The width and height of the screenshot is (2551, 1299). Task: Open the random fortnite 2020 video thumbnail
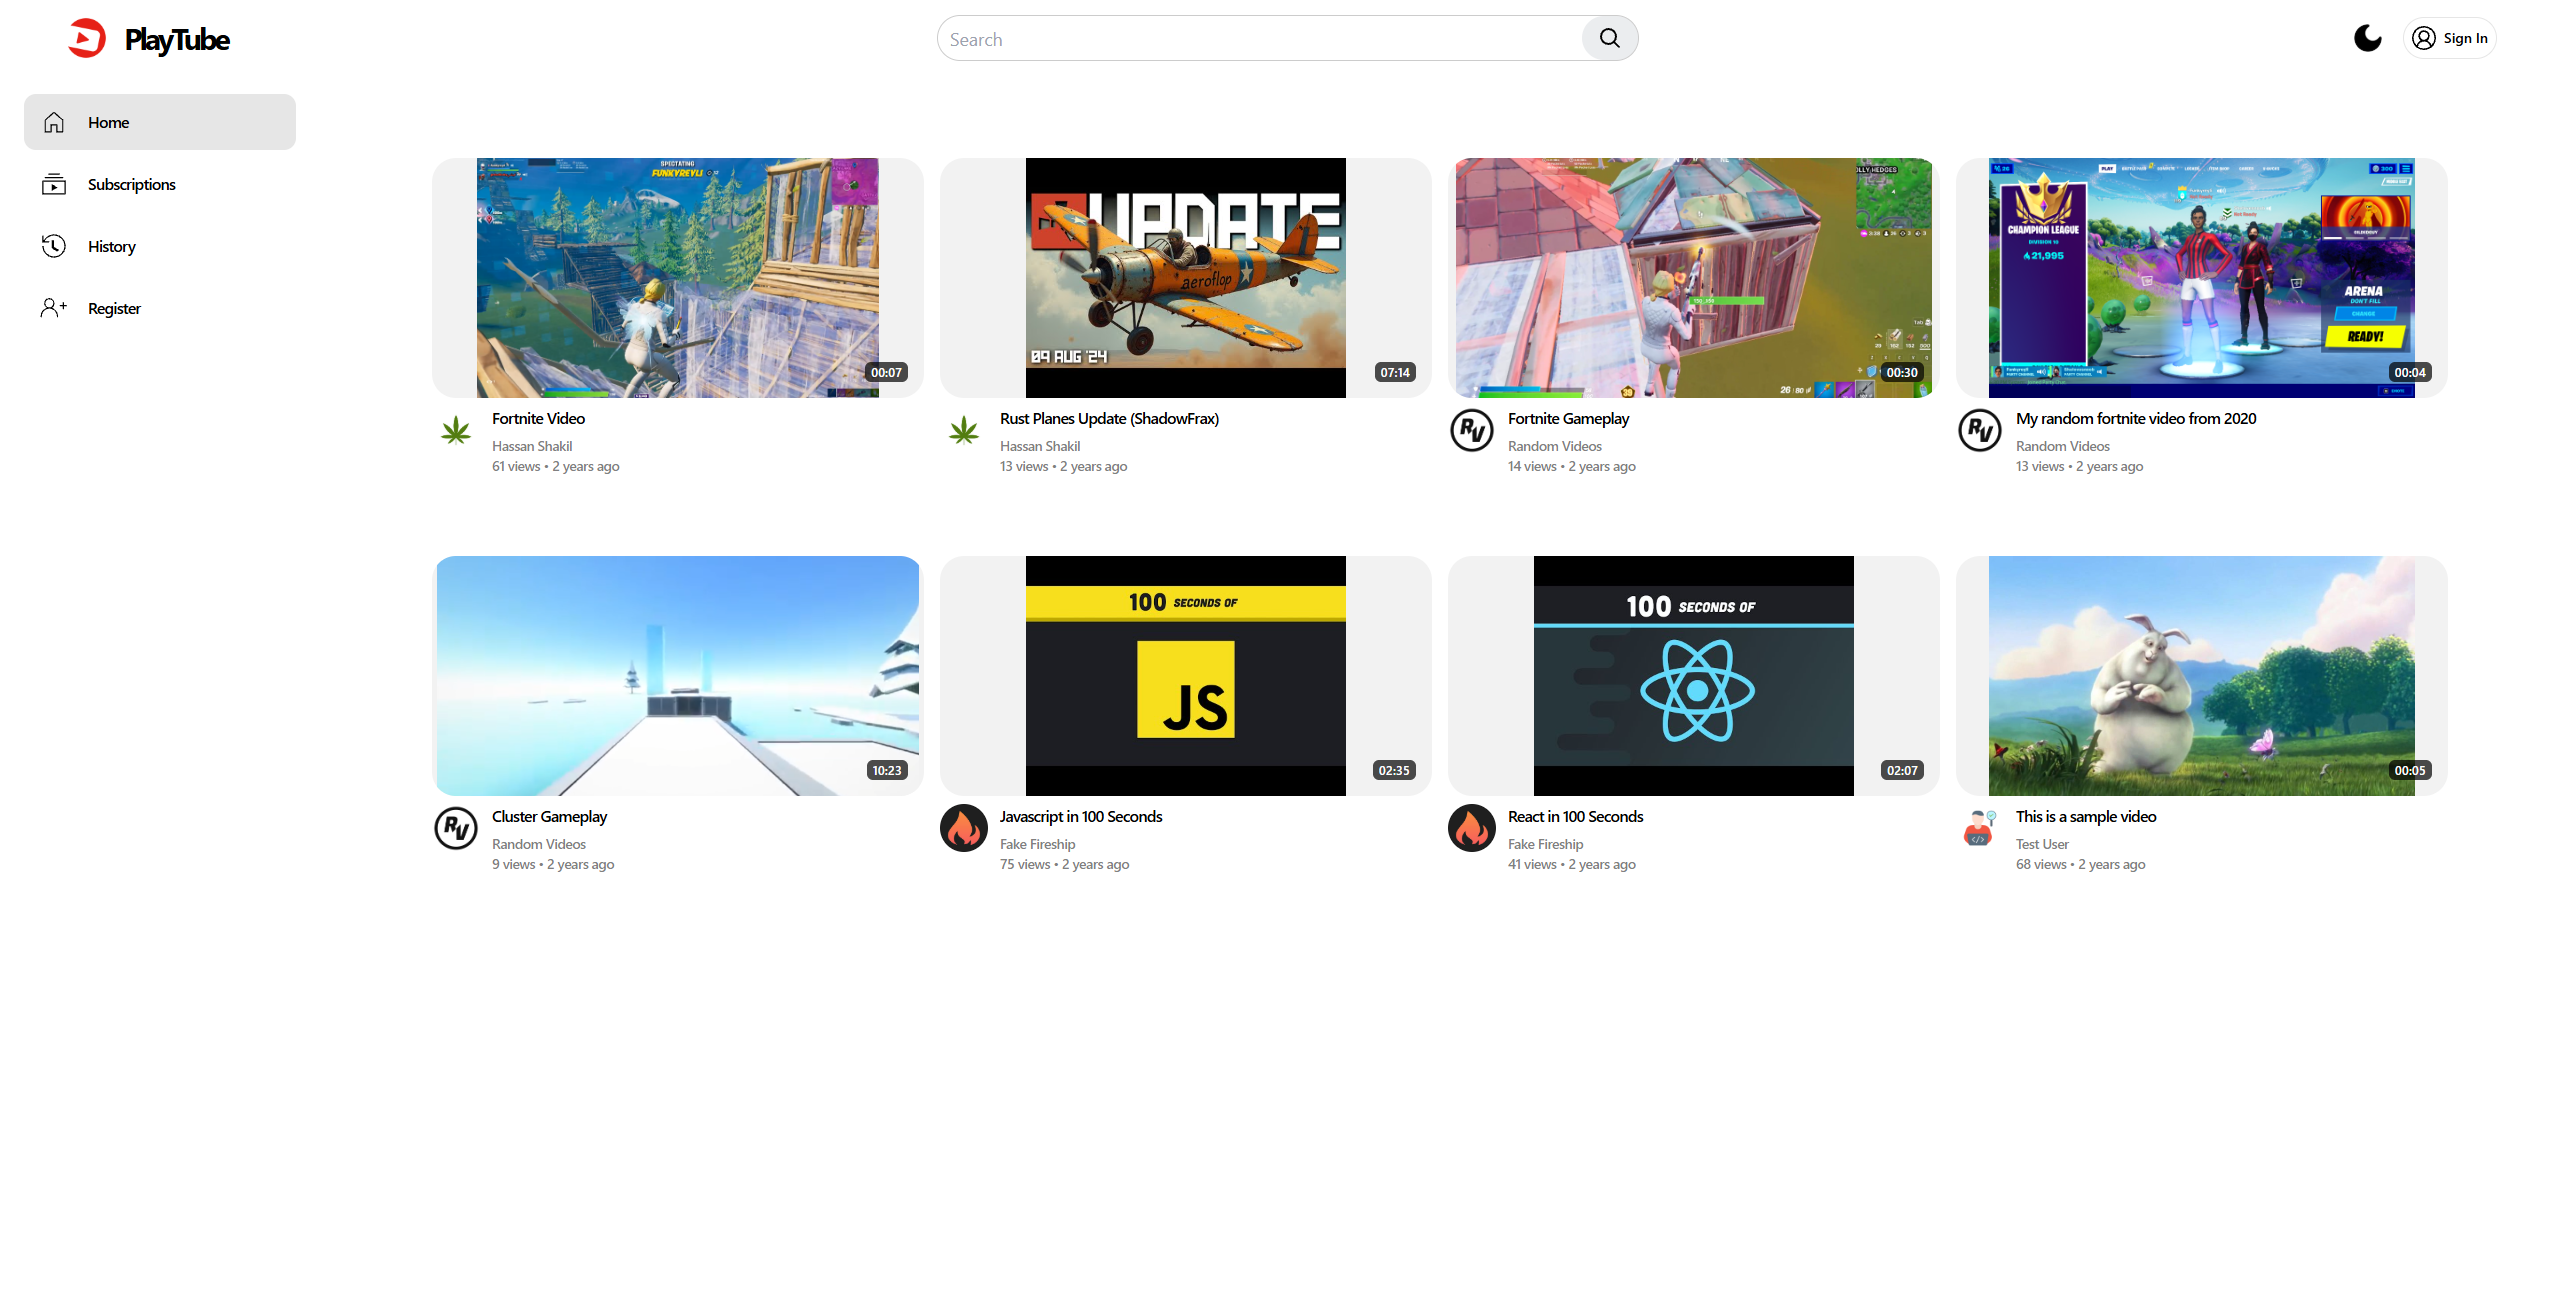pos(2202,278)
